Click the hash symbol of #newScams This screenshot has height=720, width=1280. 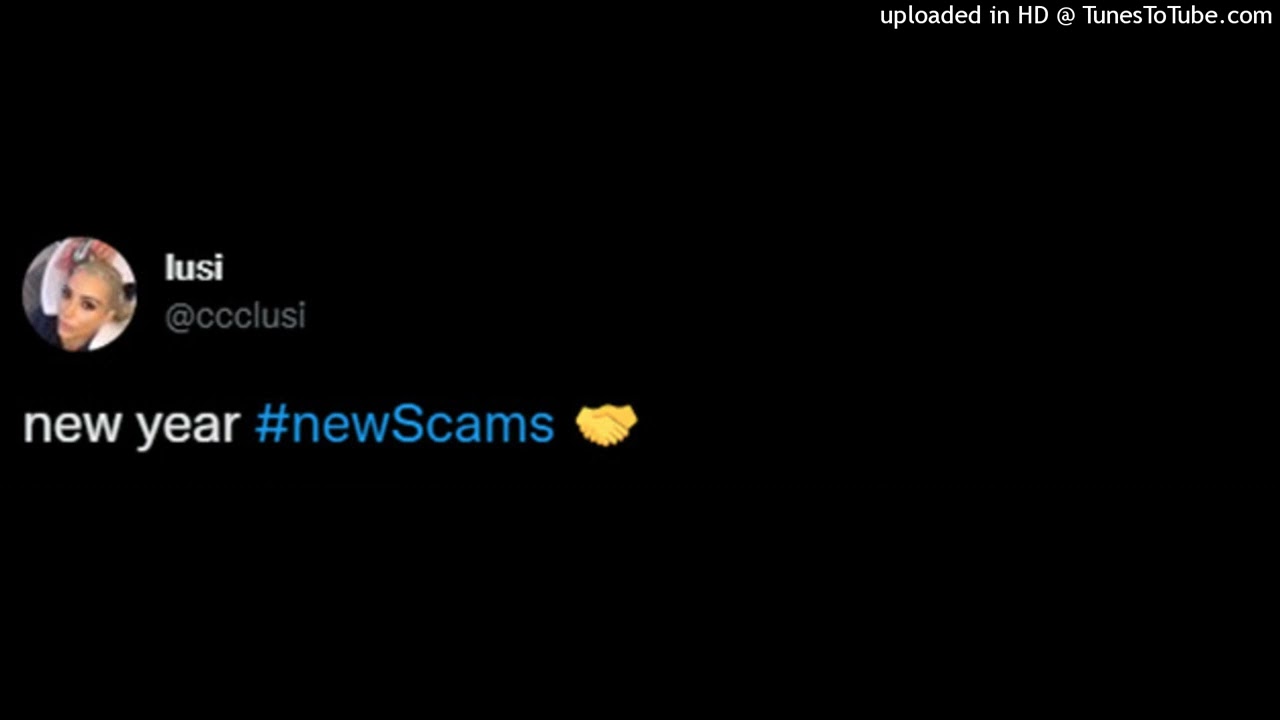coord(271,425)
